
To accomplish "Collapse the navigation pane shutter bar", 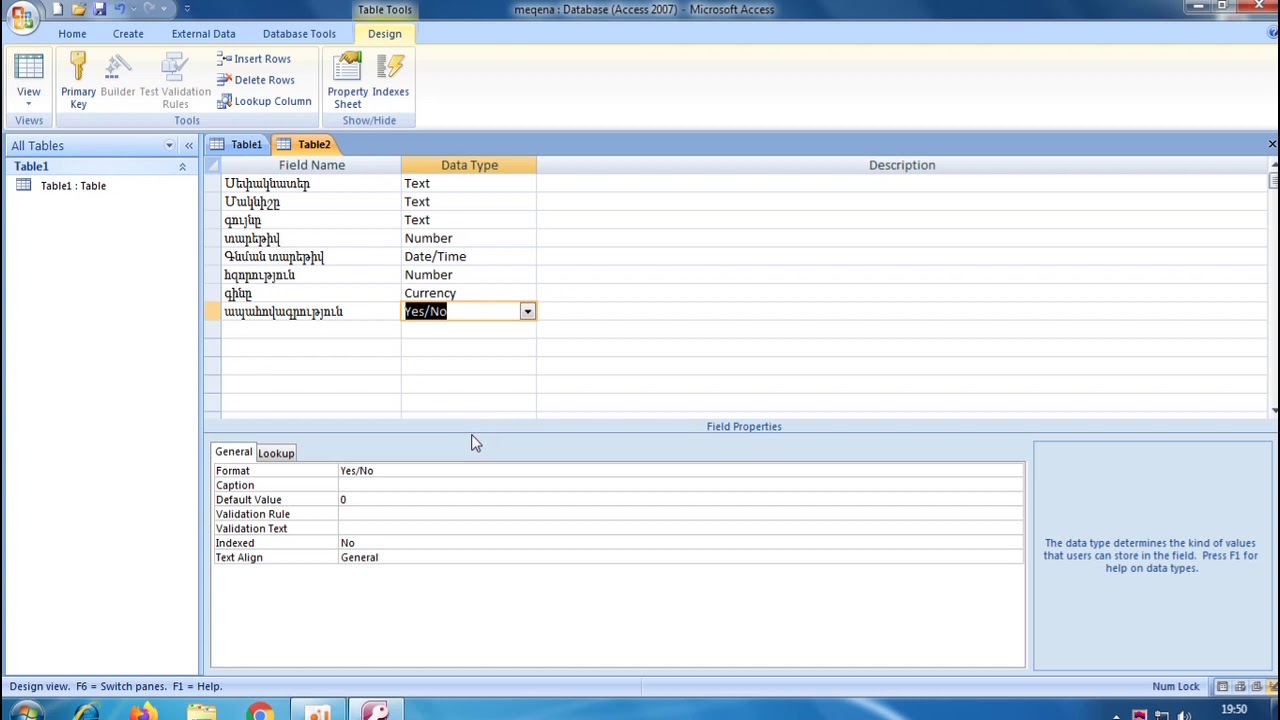I will pyautogui.click(x=188, y=146).
